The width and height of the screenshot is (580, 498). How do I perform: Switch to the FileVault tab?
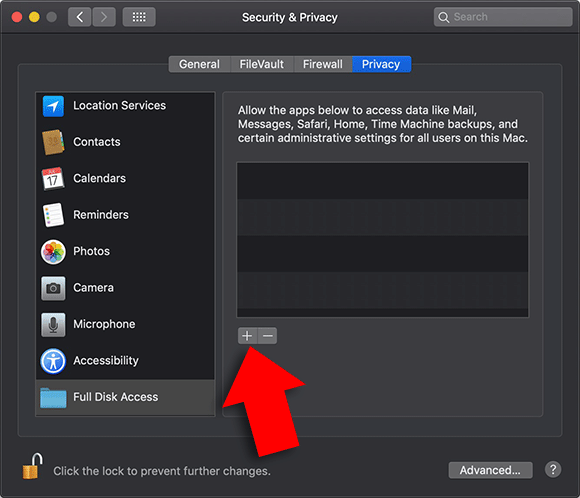coord(262,64)
